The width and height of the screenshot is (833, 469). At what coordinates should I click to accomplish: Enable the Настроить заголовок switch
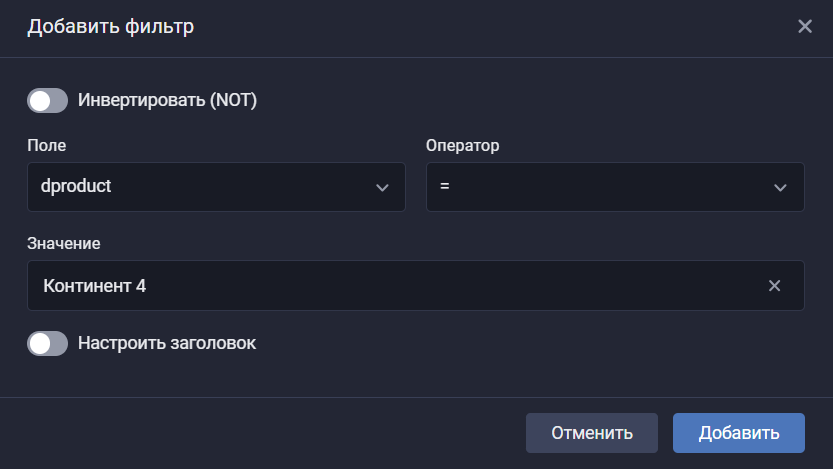click(x=47, y=343)
